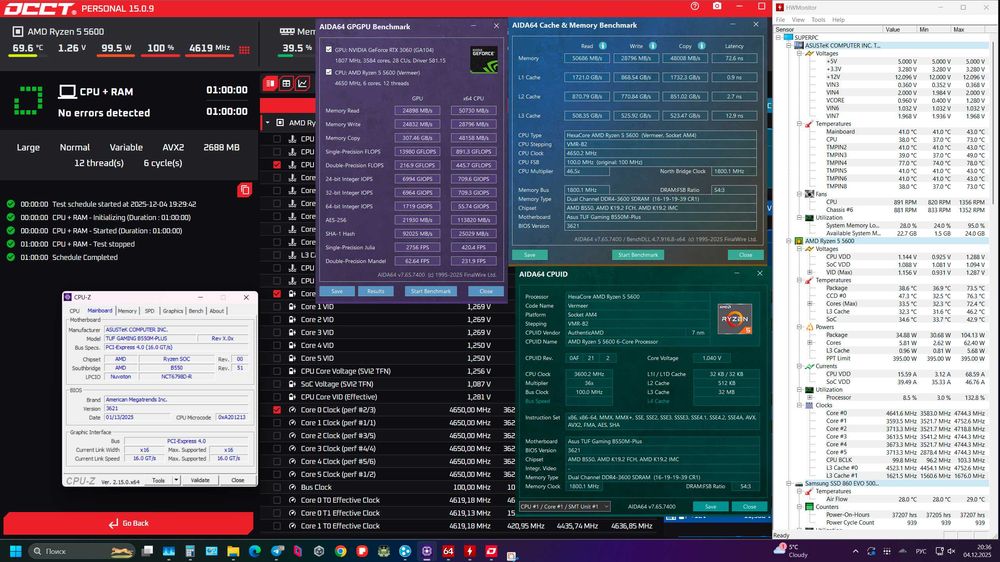1000x562 pixels.
Task: Click Start Benchmark in GPGPU Benchmark window
Action: point(430,291)
